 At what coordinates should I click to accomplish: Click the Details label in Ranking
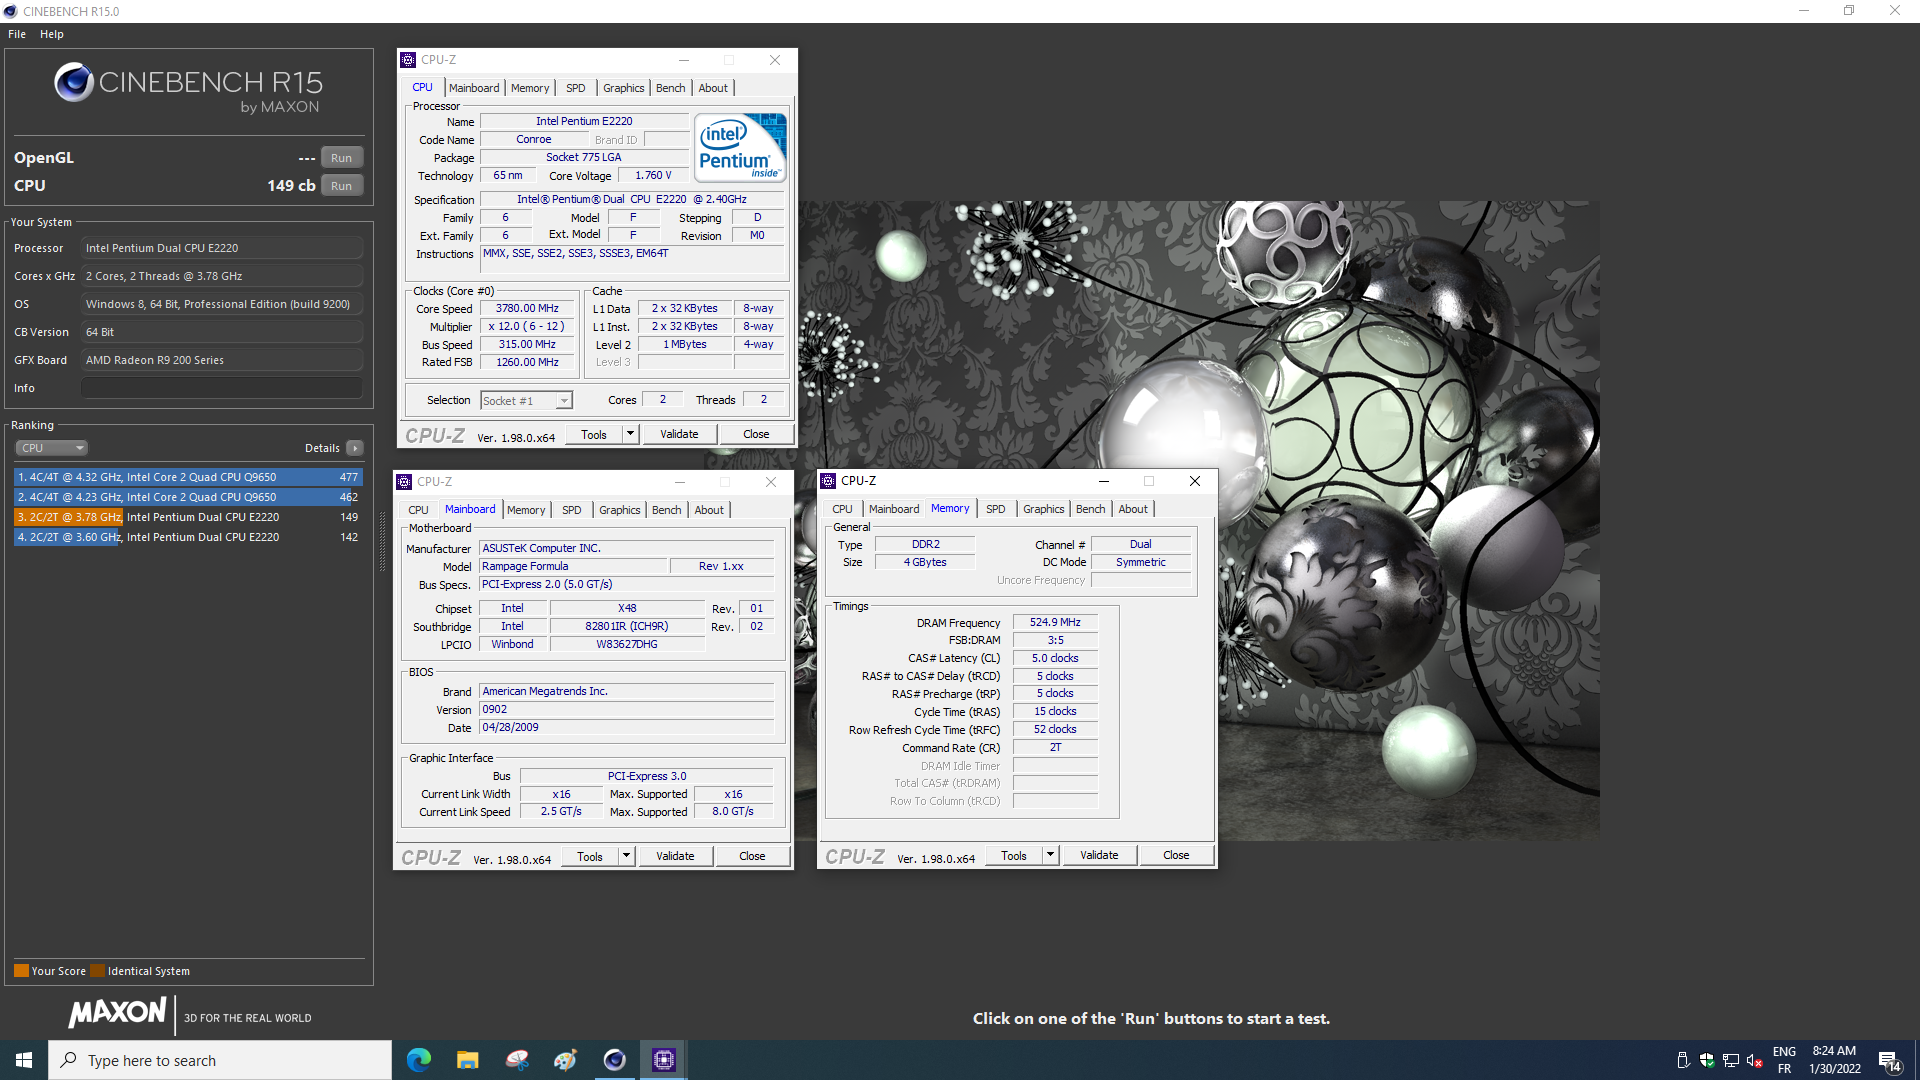[322, 448]
